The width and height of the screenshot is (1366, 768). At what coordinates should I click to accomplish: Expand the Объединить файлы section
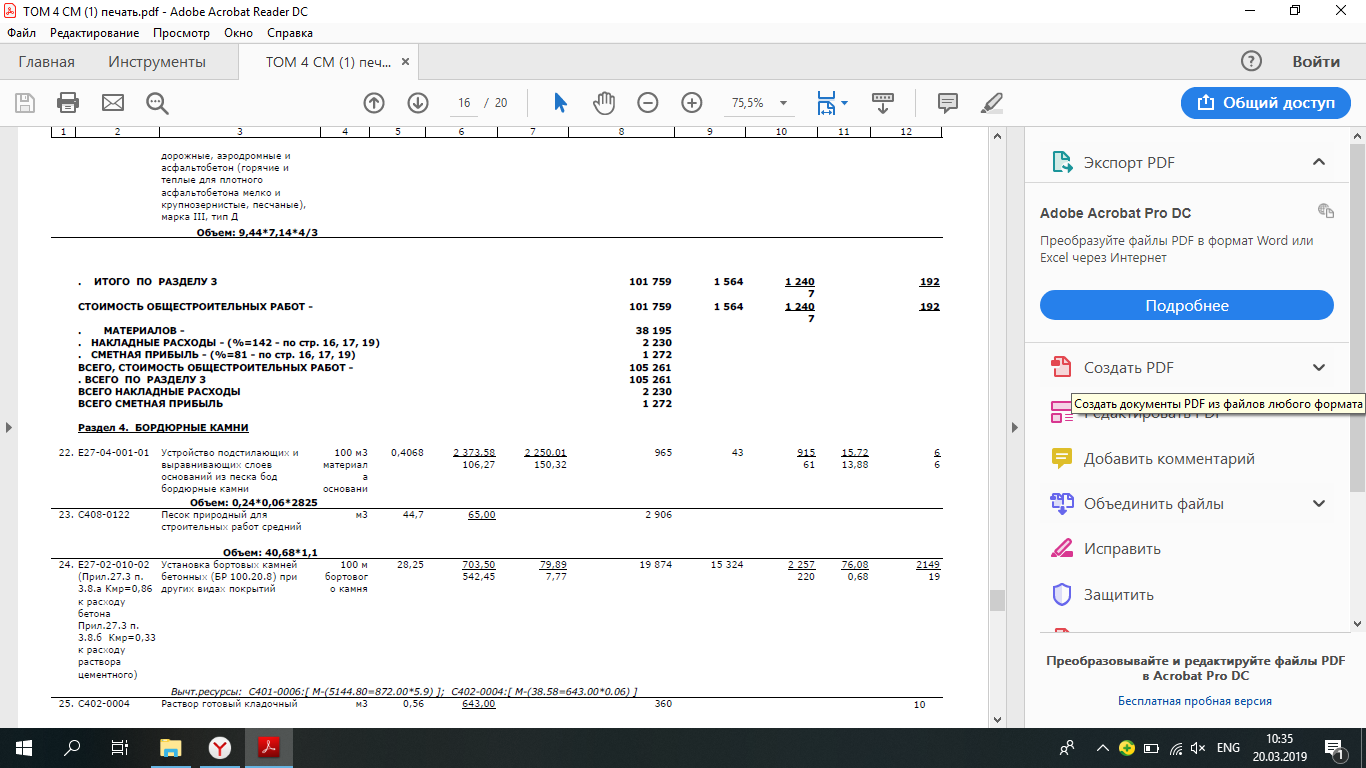click(1318, 504)
